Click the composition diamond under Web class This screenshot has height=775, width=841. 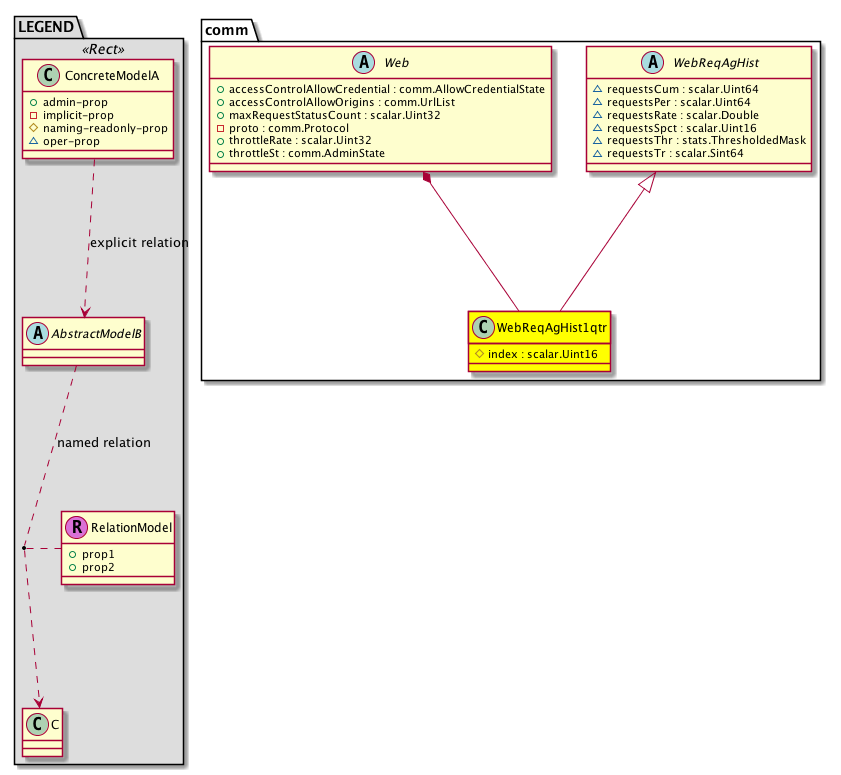pyautogui.click(x=428, y=179)
